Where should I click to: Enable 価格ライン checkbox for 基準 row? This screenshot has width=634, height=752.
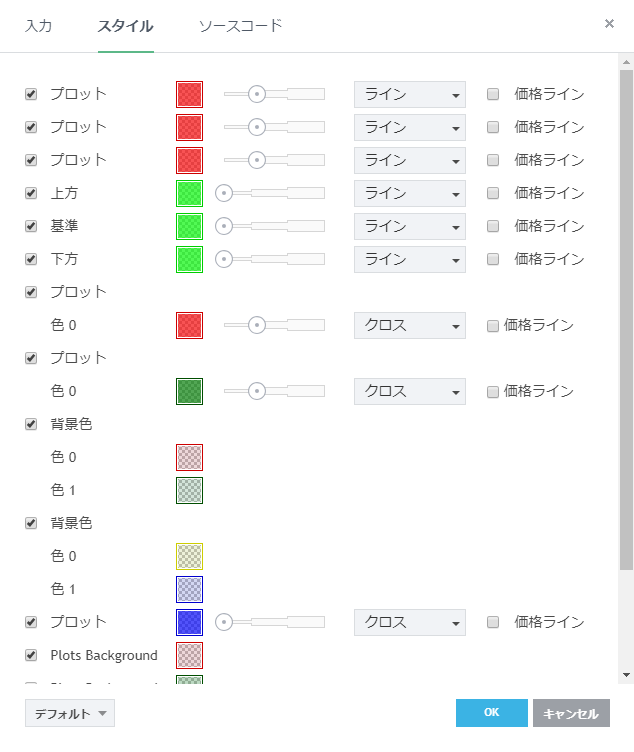point(493,226)
